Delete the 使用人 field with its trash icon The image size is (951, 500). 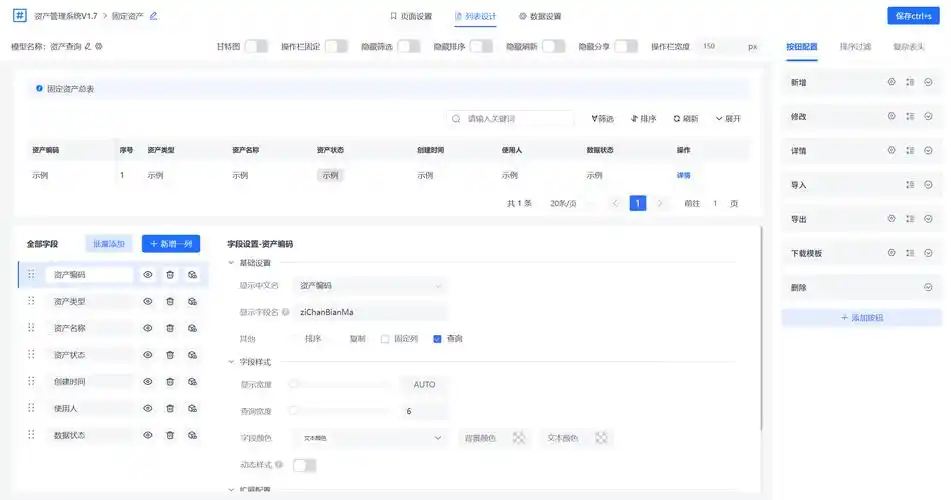coord(170,408)
